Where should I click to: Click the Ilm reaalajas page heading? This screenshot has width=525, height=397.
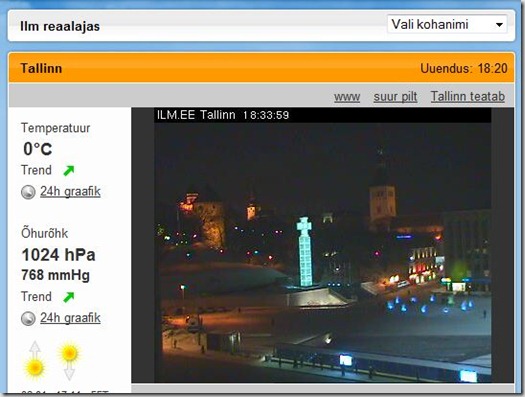[x=60, y=26]
